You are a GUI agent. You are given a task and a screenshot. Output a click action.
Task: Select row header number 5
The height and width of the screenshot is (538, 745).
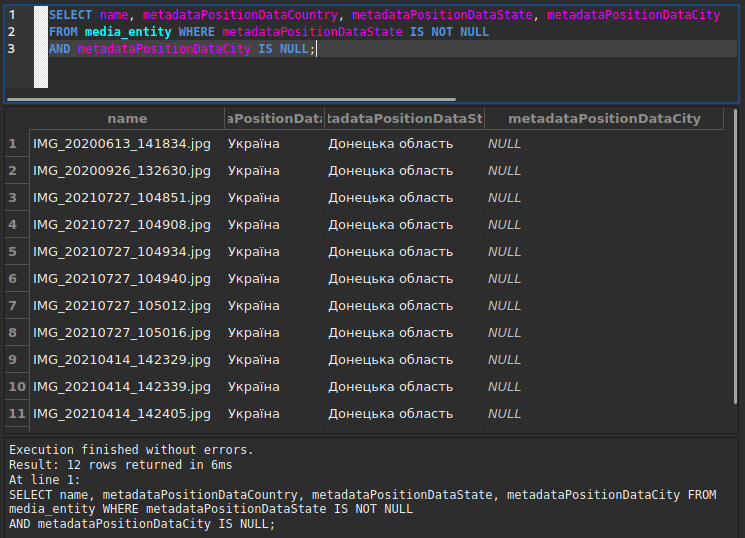pyautogui.click(x=17, y=251)
